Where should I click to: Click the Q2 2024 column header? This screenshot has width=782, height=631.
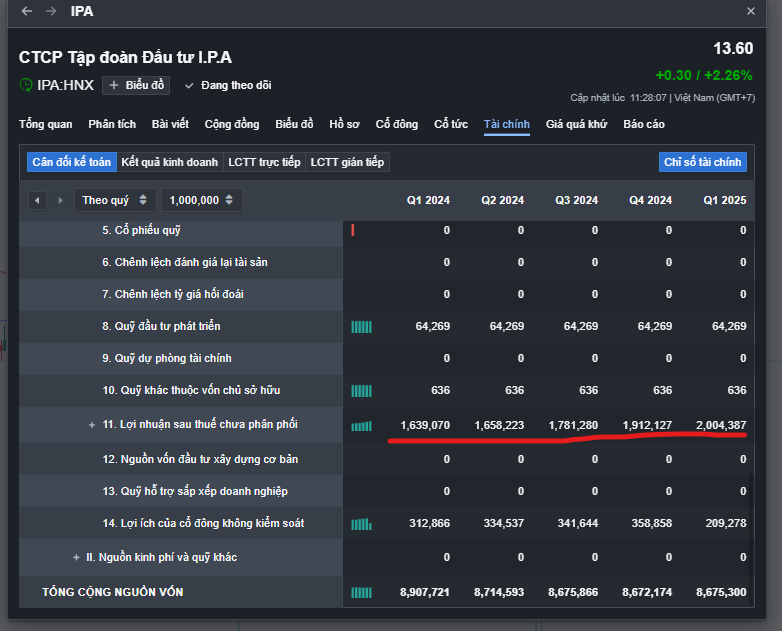[502, 200]
